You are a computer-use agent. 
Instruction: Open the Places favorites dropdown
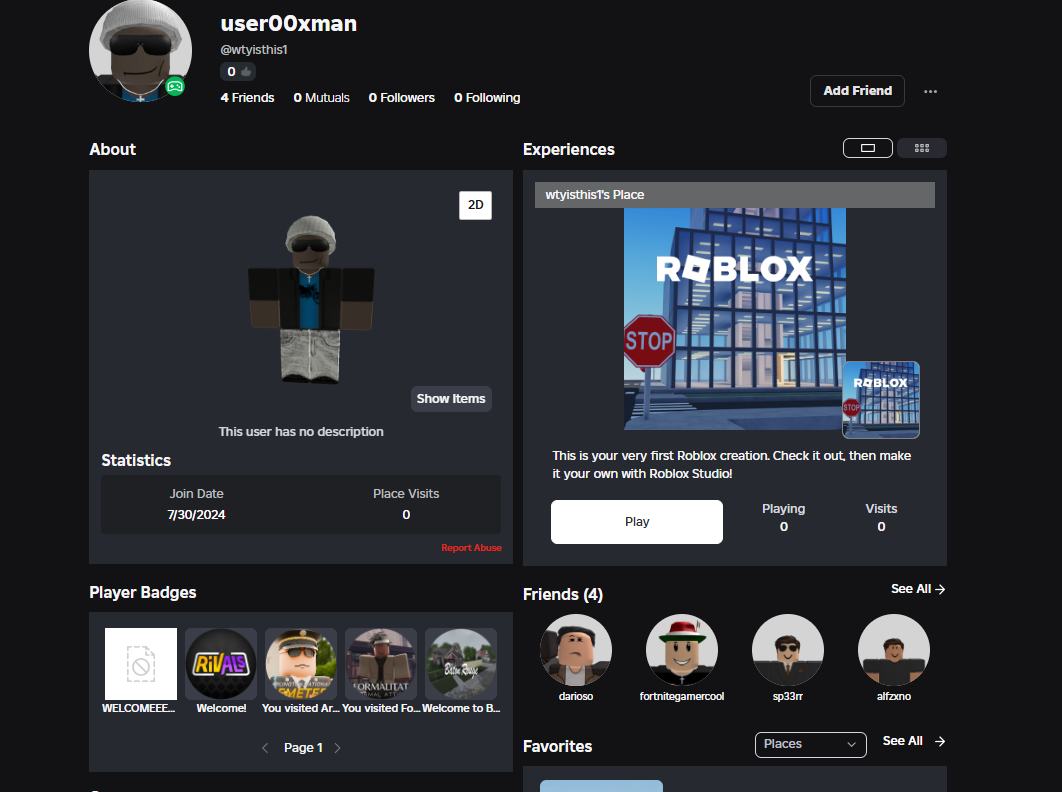811,745
